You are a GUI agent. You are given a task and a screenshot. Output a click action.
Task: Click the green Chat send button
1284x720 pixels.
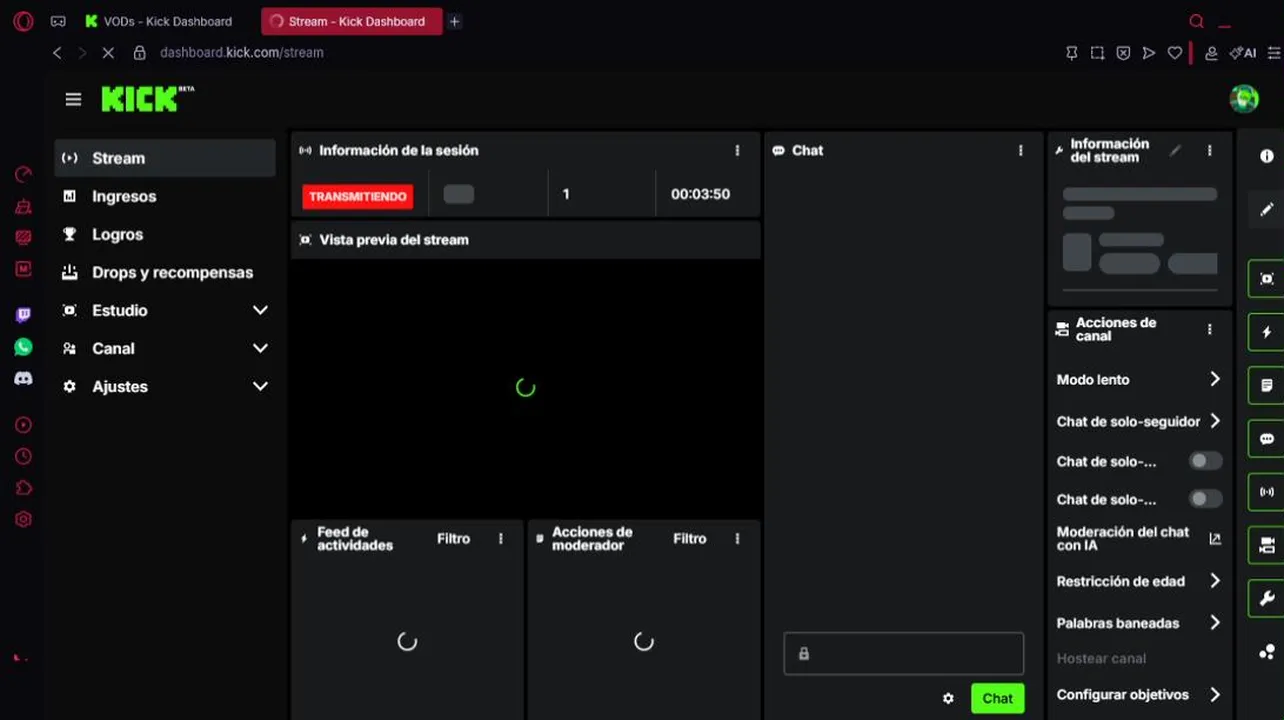pos(997,698)
